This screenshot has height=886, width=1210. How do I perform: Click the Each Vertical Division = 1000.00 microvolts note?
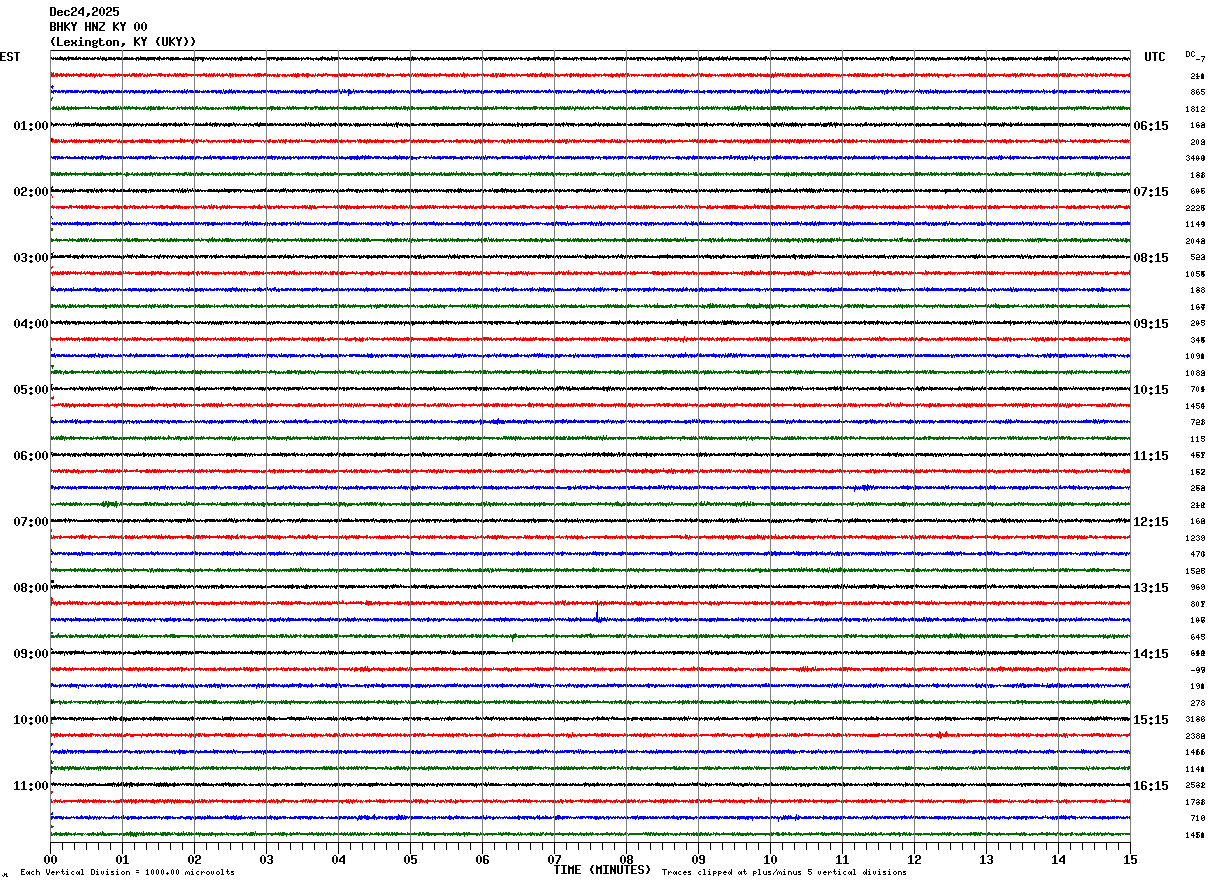pos(127,873)
